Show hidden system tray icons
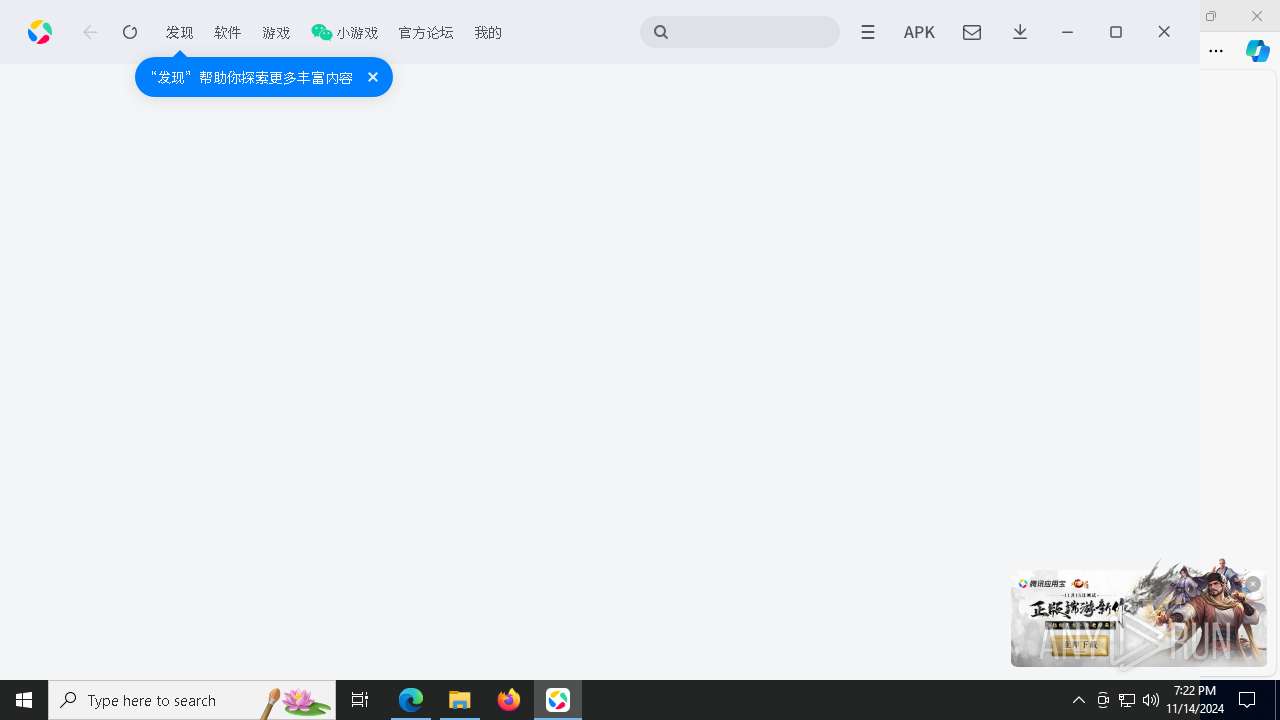 (1079, 700)
